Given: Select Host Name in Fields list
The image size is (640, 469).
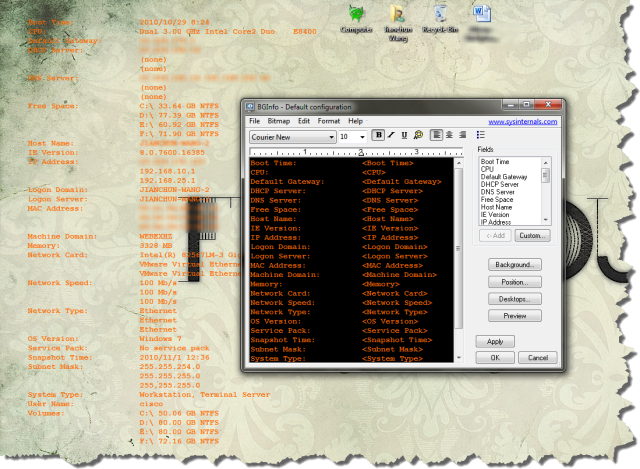Looking at the screenshot, I should point(495,208).
